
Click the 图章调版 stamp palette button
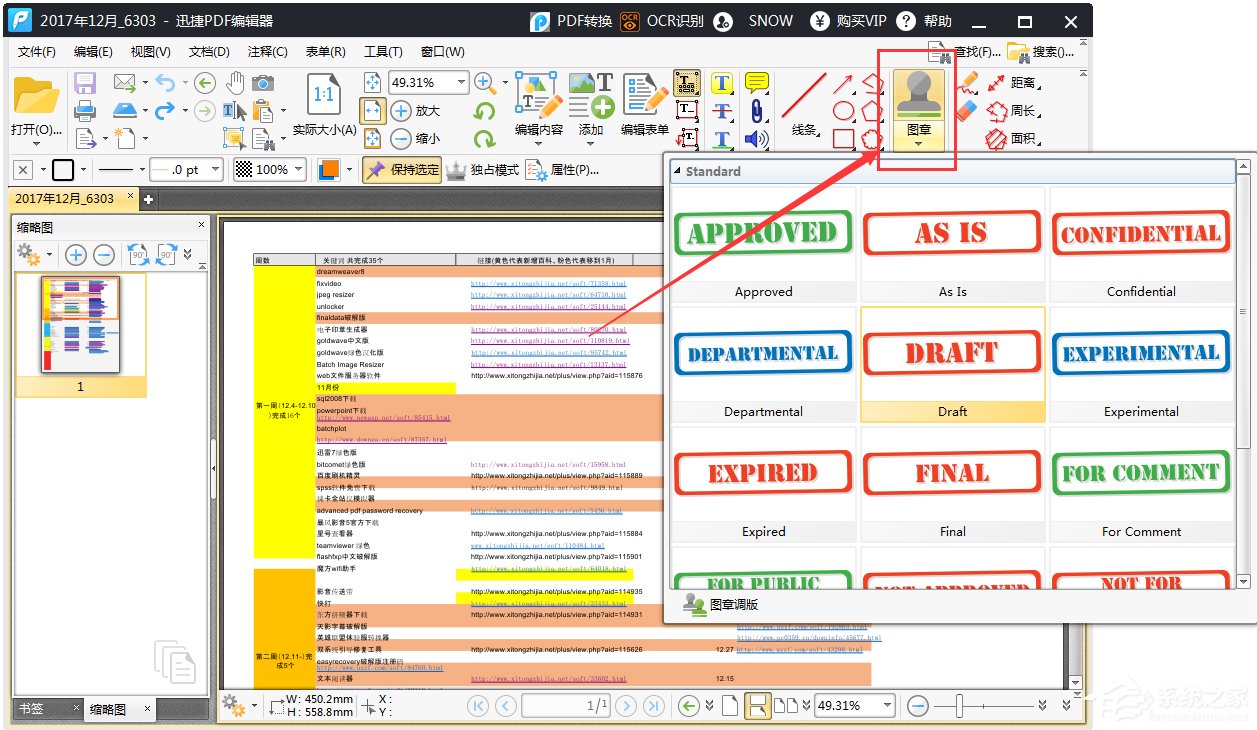point(721,604)
